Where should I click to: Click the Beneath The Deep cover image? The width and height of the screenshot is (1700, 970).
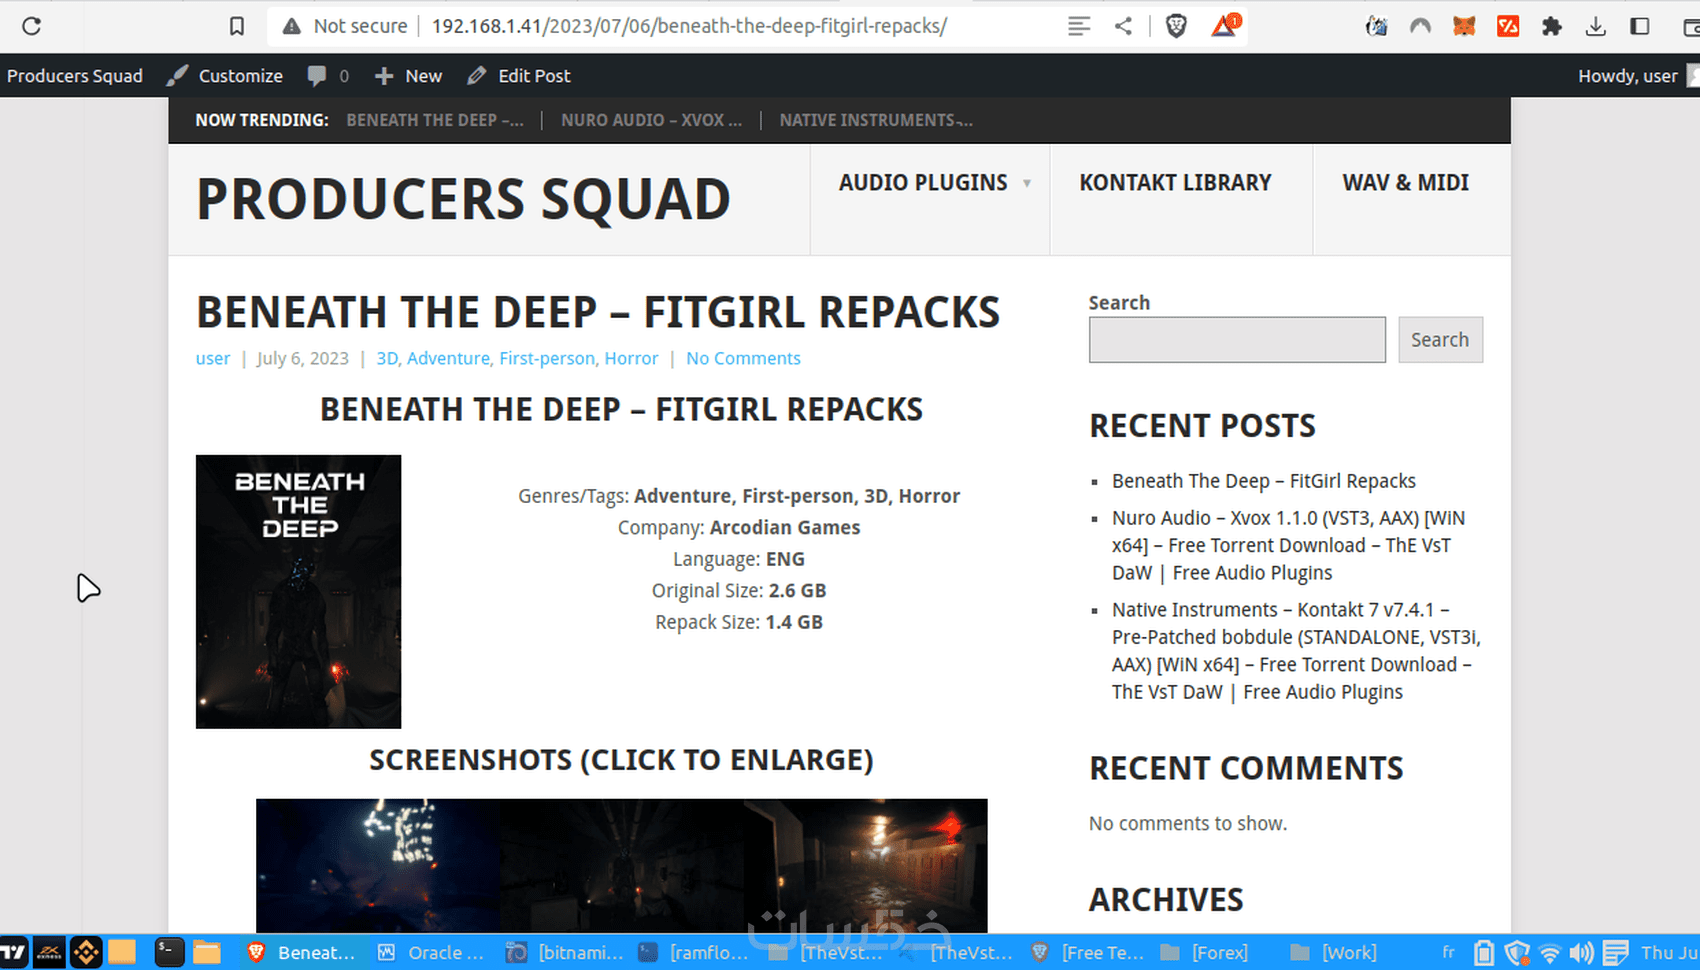298,592
